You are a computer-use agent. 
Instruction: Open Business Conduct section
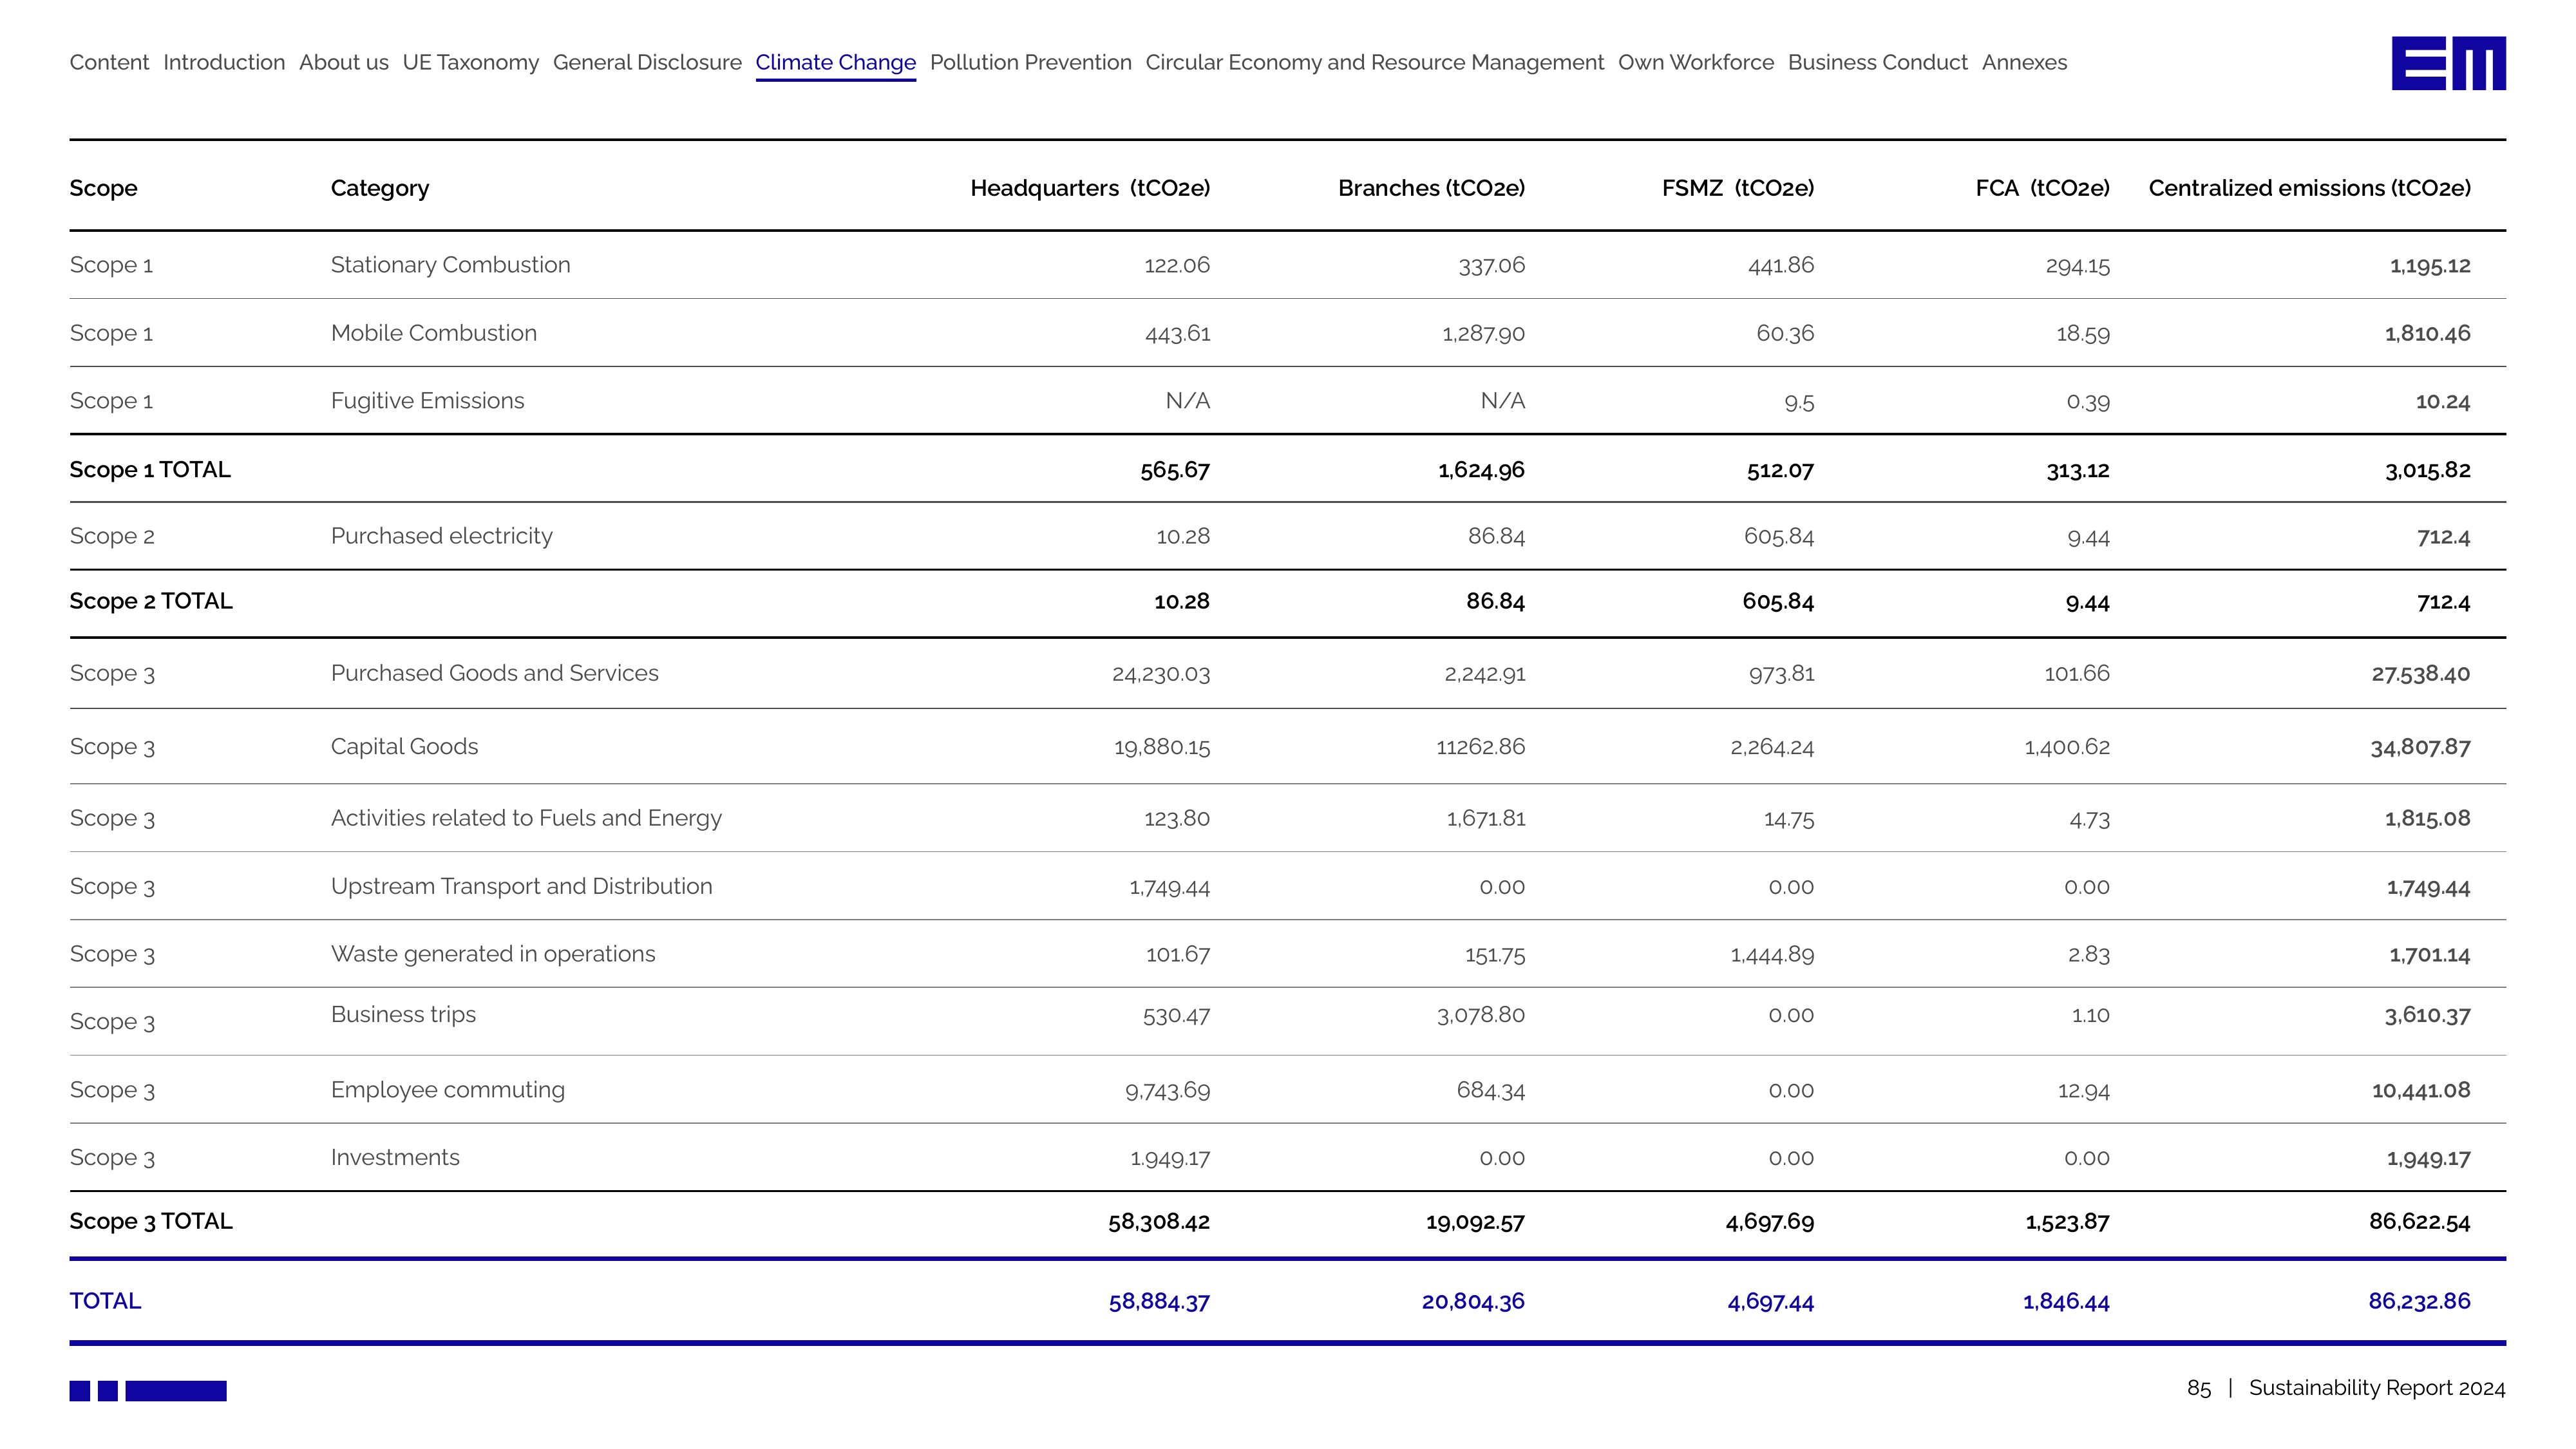pos(1878,62)
